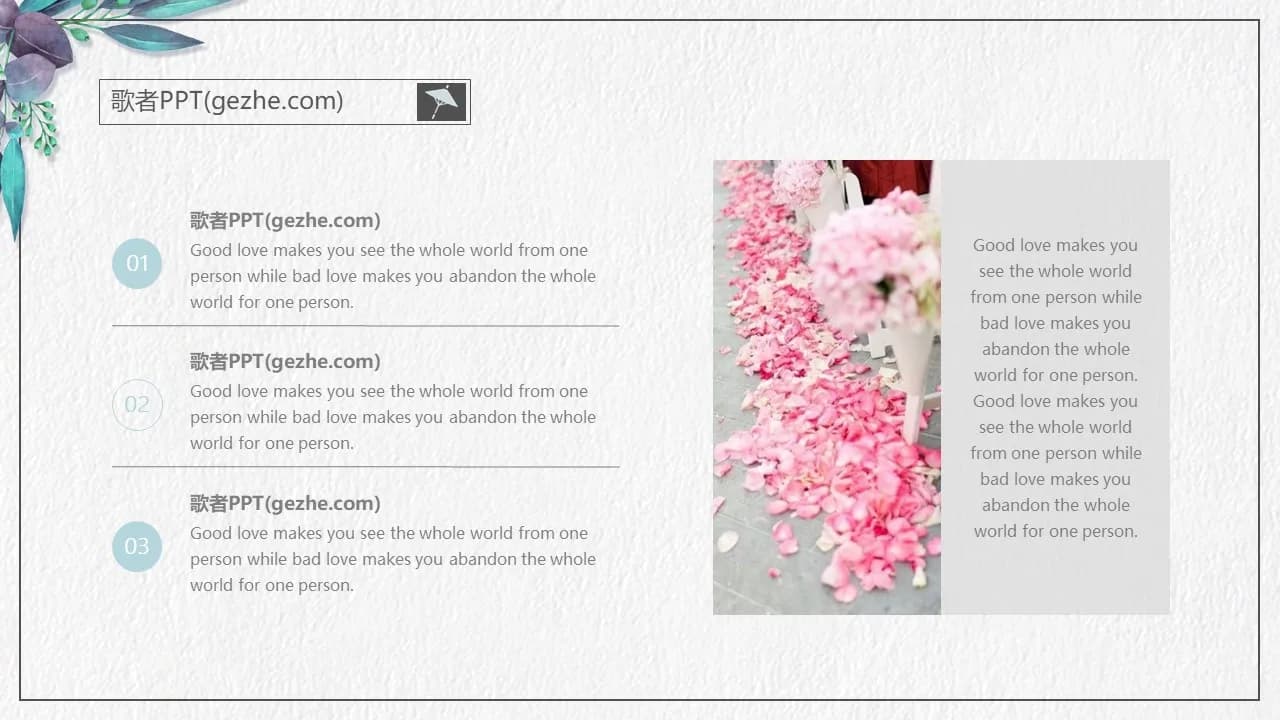Select the outlined 02 circle badge
1280x720 pixels.
point(137,405)
